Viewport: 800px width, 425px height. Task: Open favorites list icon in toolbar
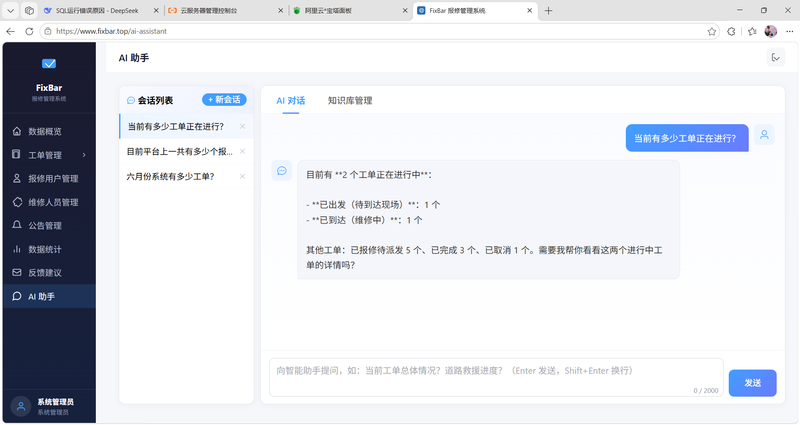pyautogui.click(x=752, y=32)
